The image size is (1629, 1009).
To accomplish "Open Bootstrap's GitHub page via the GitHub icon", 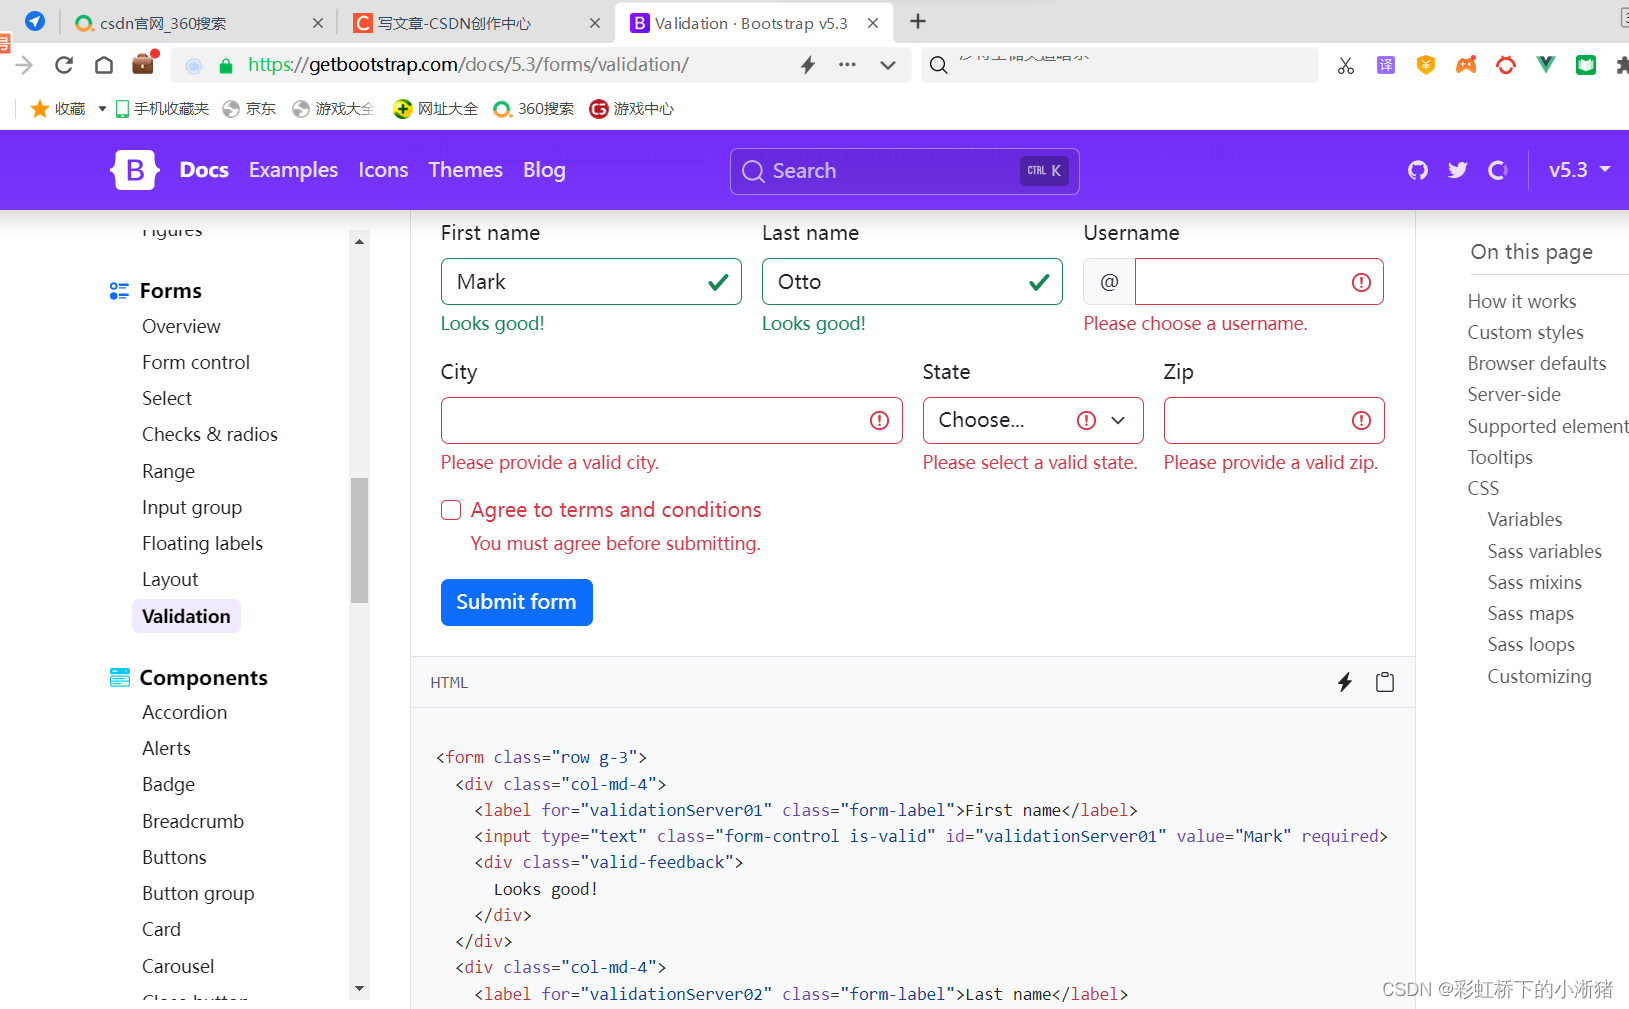I will coord(1417,170).
